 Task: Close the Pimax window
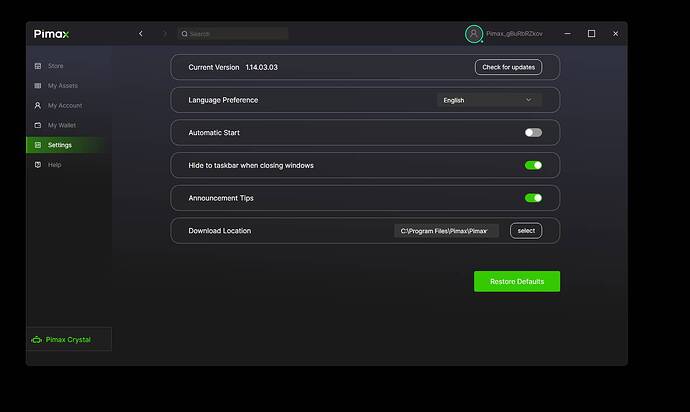pos(615,33)
